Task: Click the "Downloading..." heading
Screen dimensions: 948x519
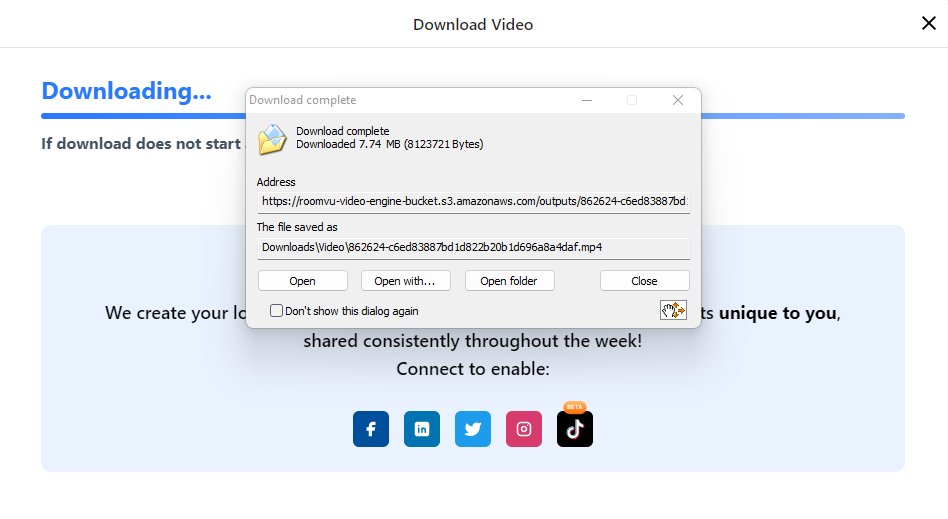Action: click(126, 91)
